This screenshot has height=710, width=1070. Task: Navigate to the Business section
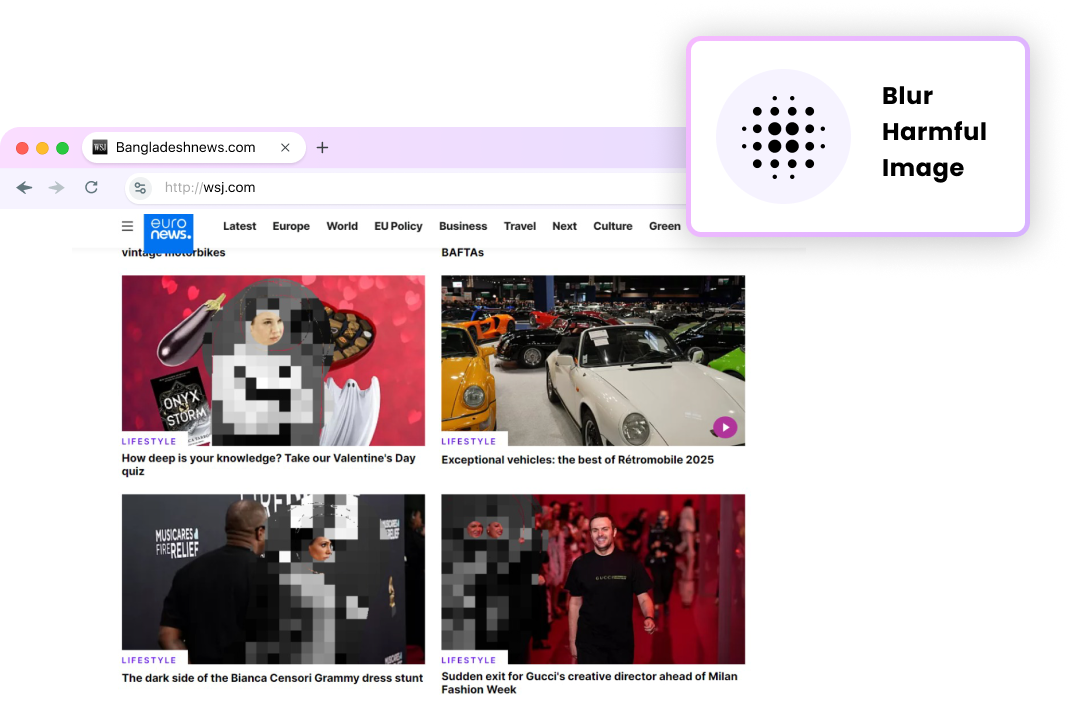(x=462, y=226)
